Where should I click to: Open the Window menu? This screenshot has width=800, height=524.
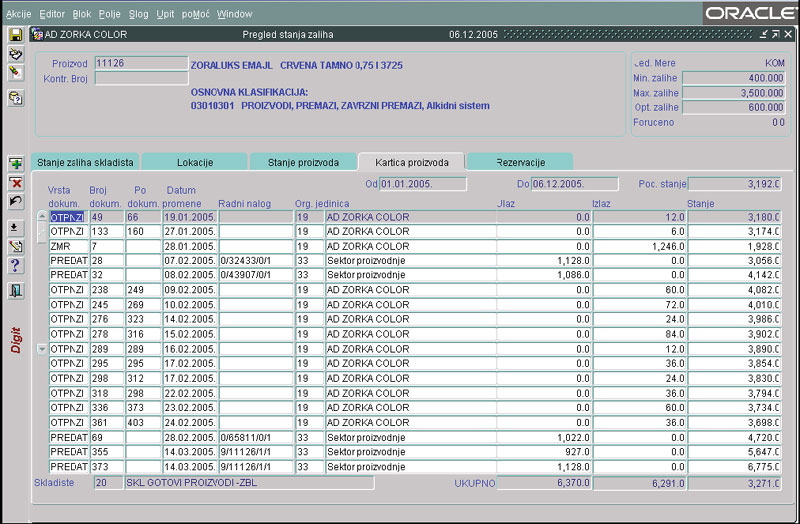235,14
